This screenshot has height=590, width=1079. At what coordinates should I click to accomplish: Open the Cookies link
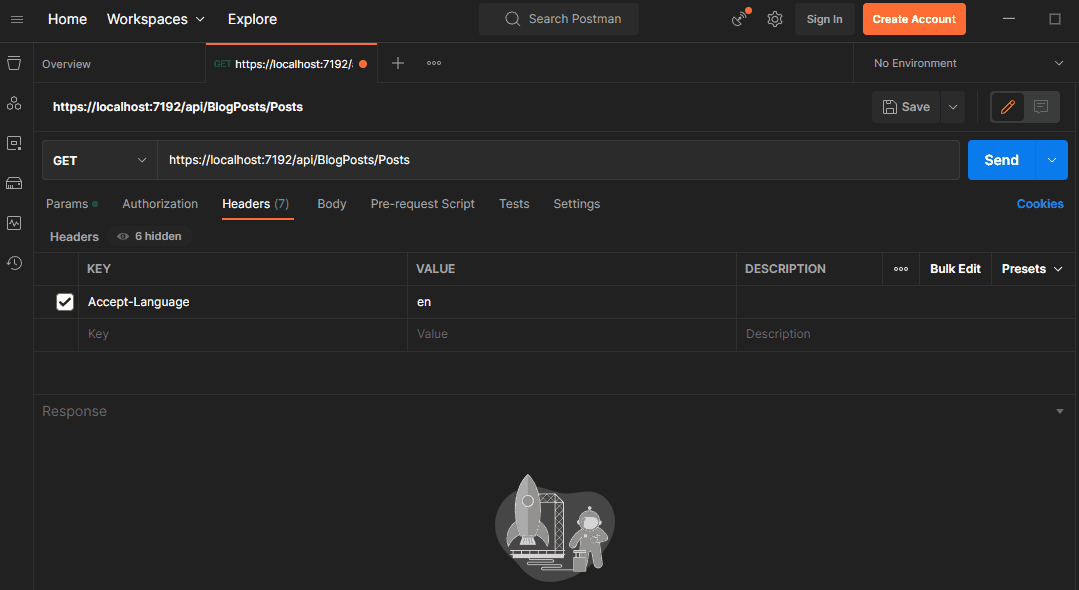1040,204
